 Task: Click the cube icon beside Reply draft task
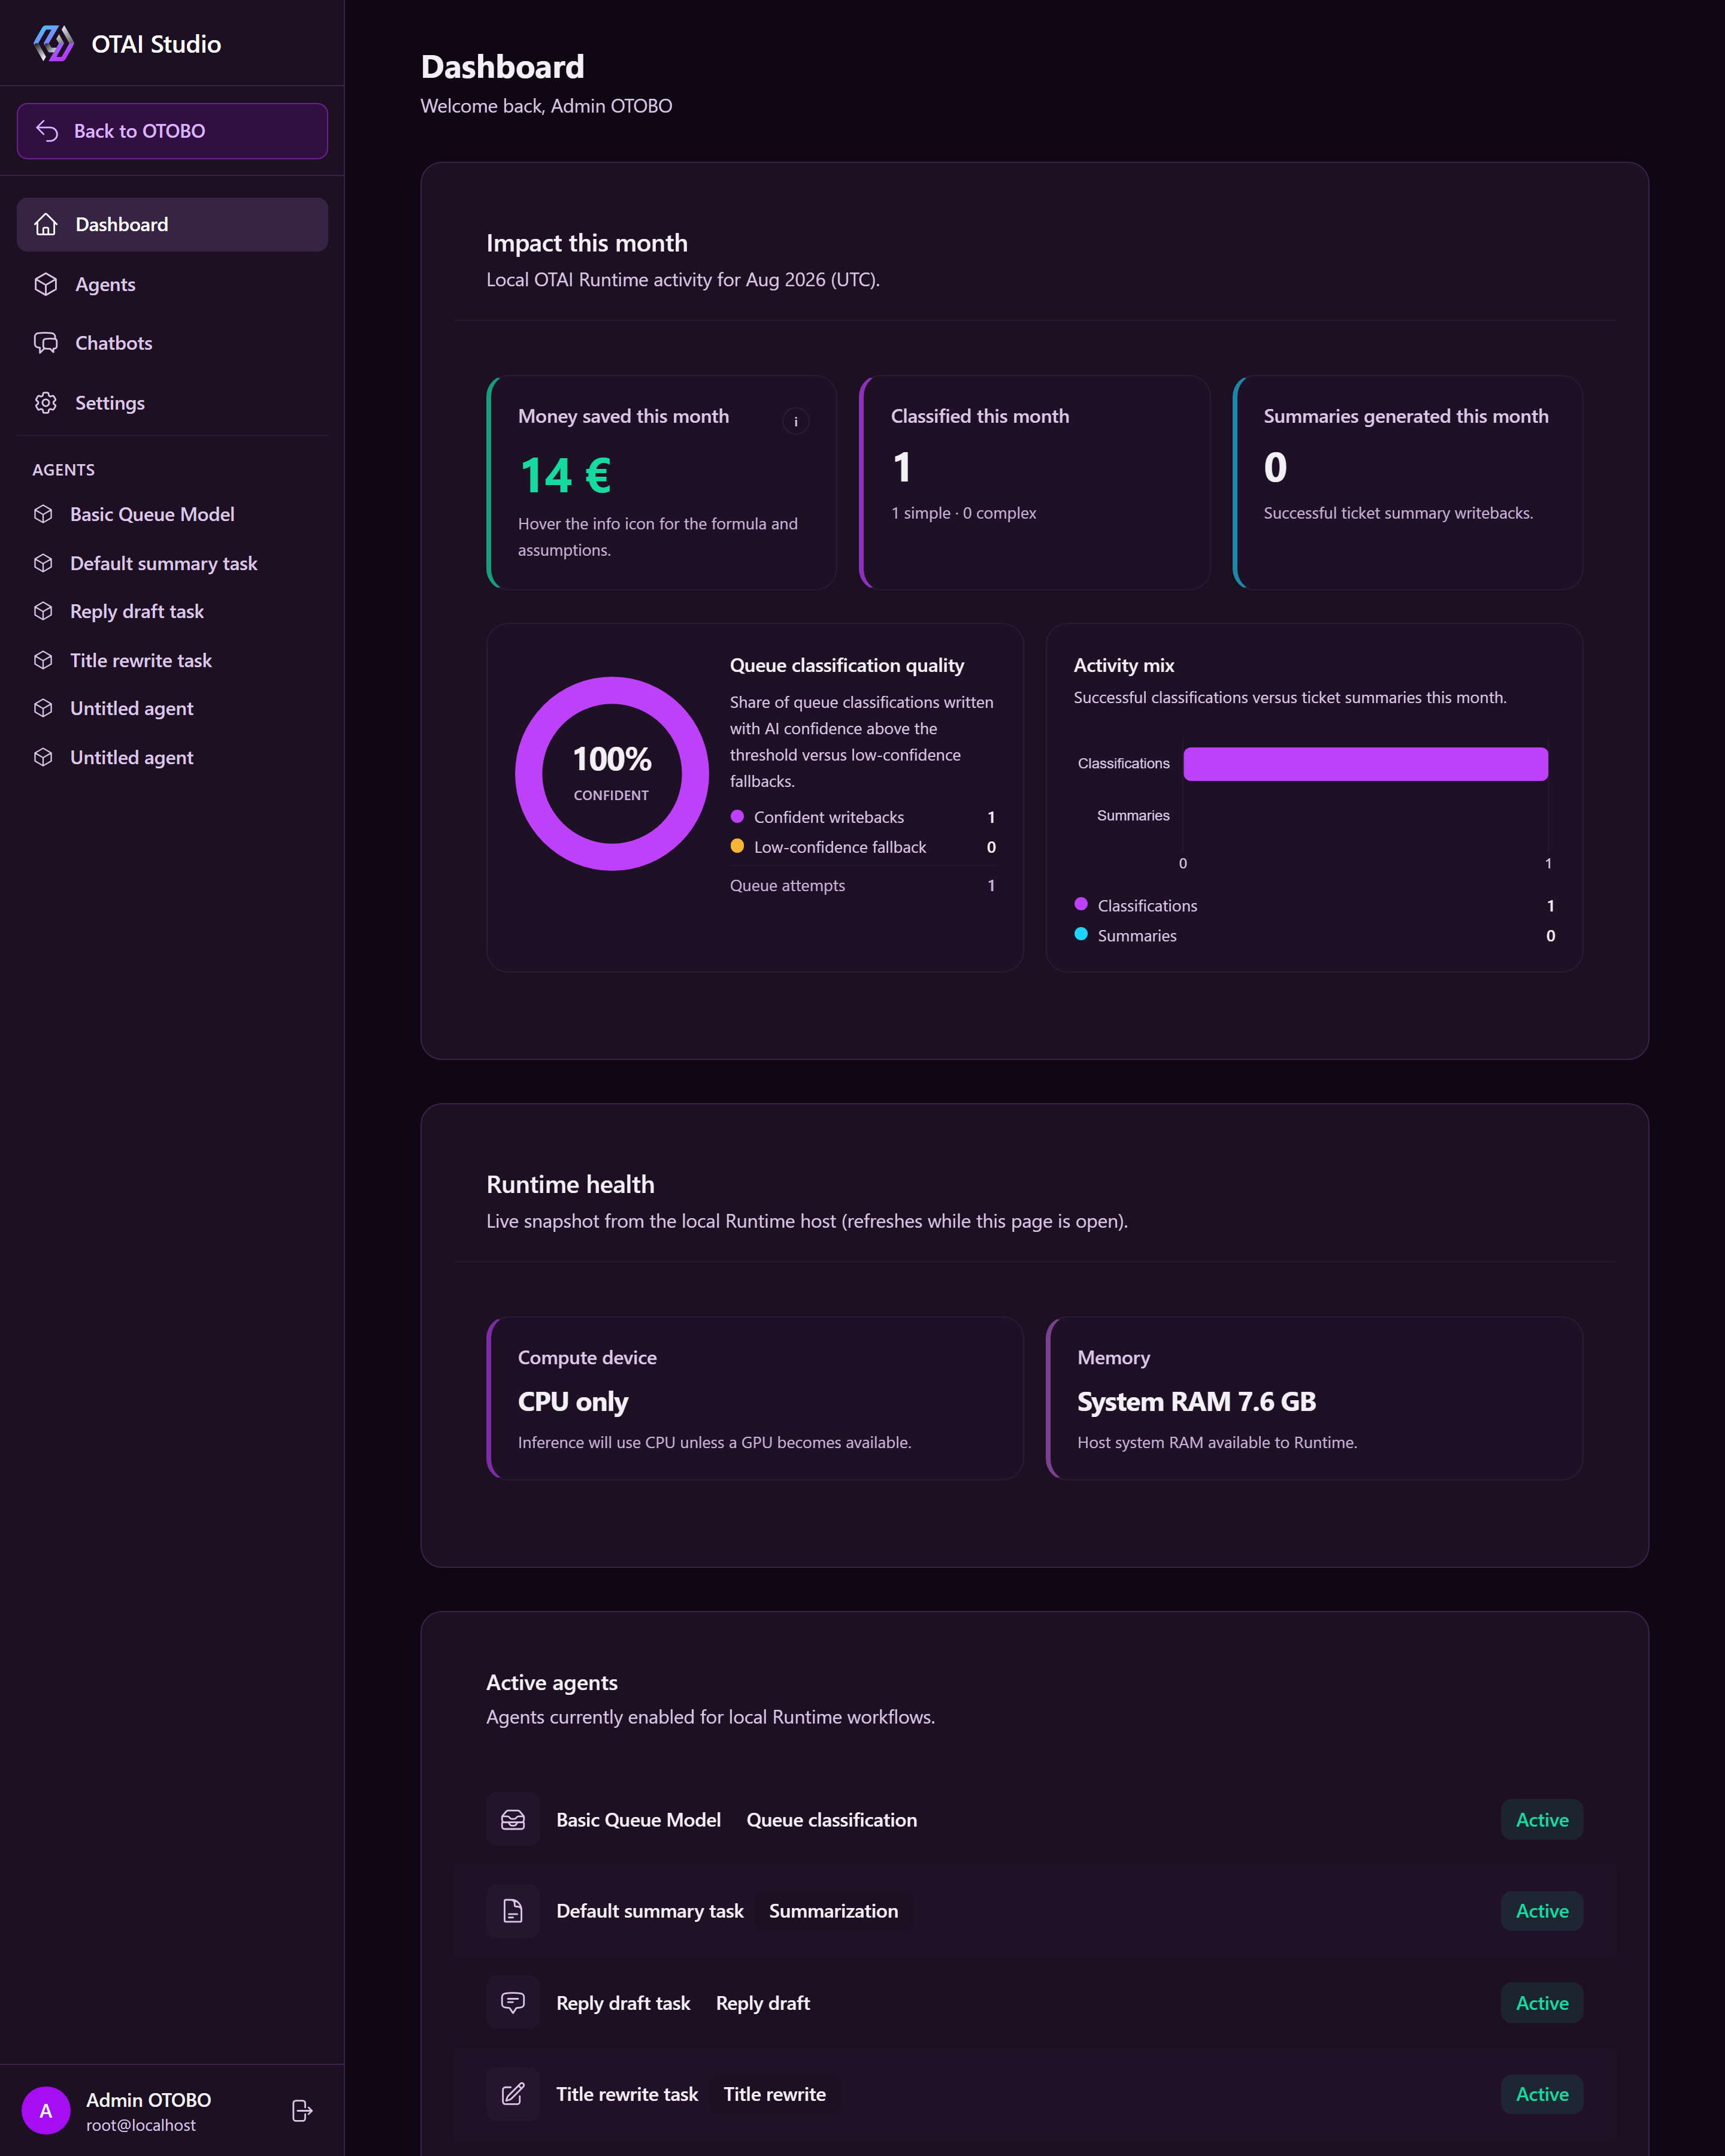pyautogui.click(x=43, y=611)
